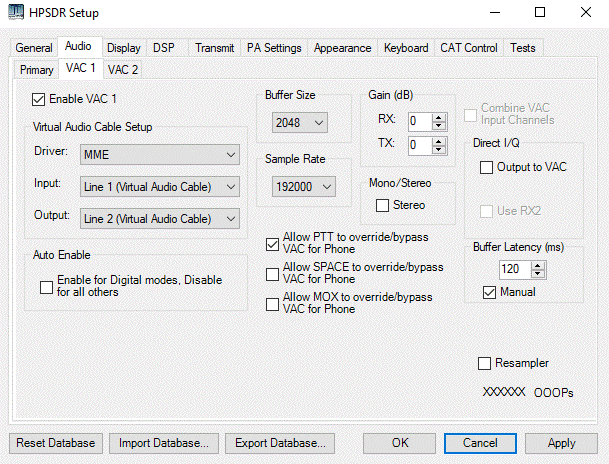Click the OOOPs label
Image resolution: width=609 pixels, height=464 pixels.
(x=553, y=393)
